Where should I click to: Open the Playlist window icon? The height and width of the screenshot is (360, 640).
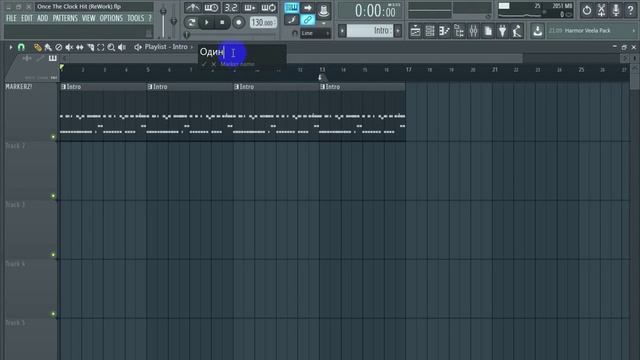tap(415, 31)
